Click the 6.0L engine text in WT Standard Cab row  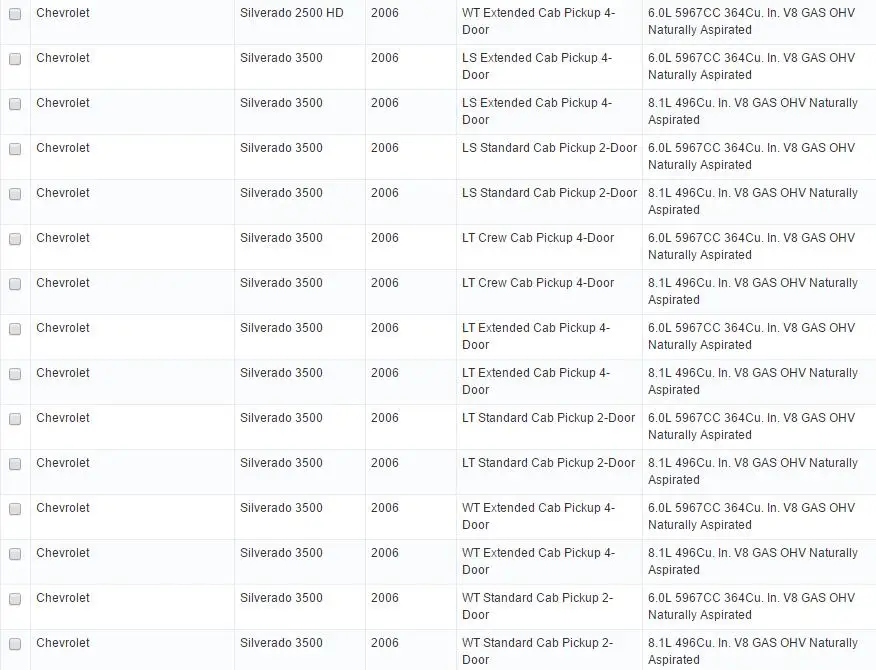coord(751,606)
